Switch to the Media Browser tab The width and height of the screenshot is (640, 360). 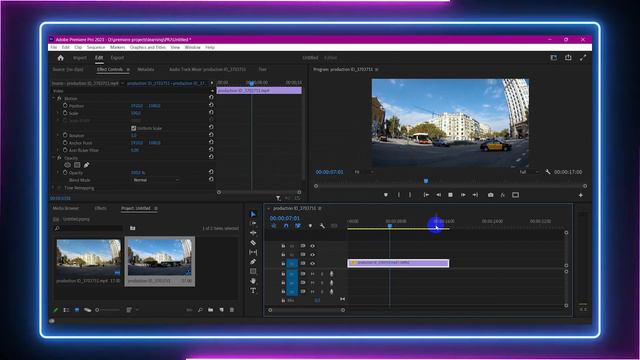(66, 208)
